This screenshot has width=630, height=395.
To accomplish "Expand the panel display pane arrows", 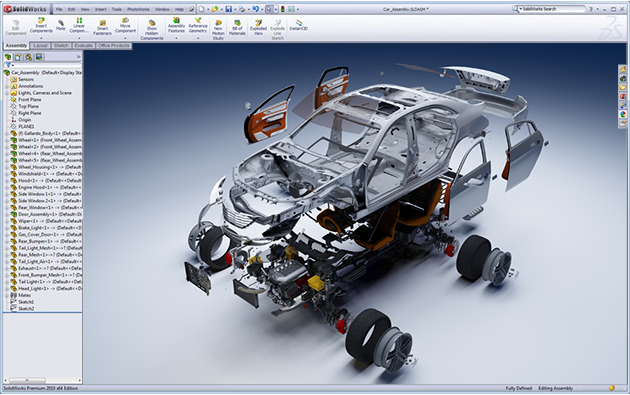I will click(78, 57).
